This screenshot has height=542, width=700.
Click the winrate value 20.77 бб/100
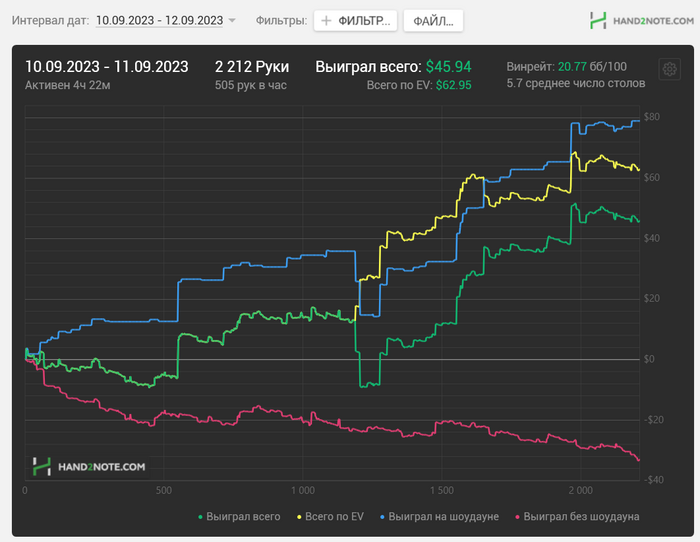pos(592,67)
